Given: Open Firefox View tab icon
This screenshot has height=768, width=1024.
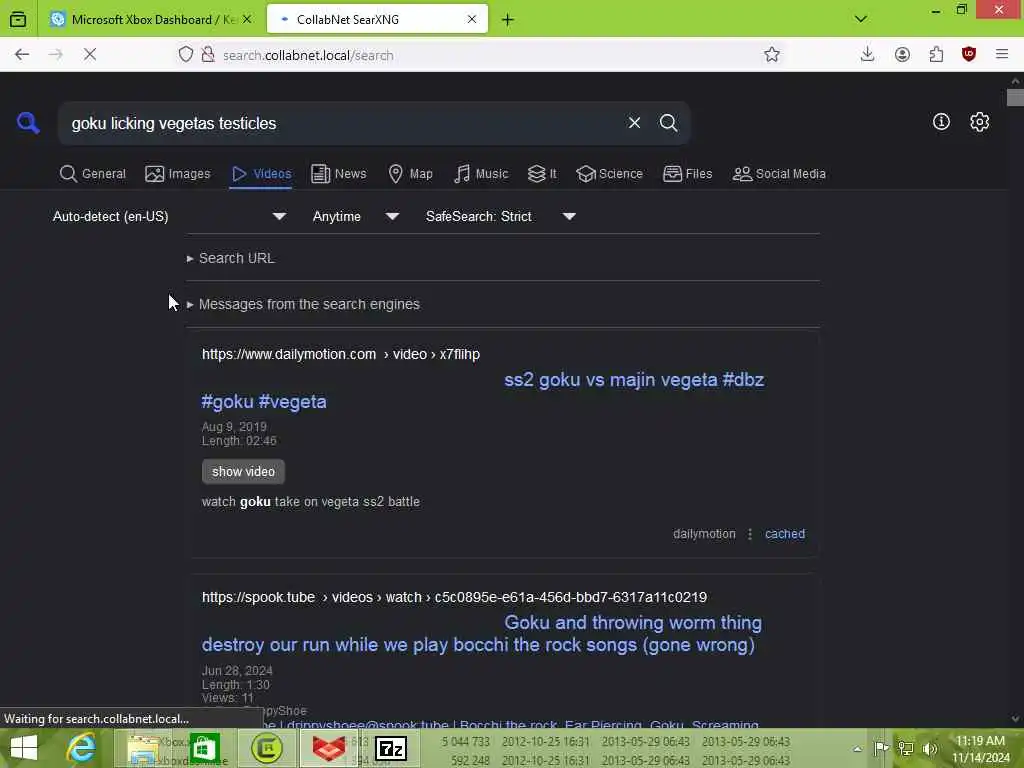Looking at the screenshot, I should (x=18, y=20).
